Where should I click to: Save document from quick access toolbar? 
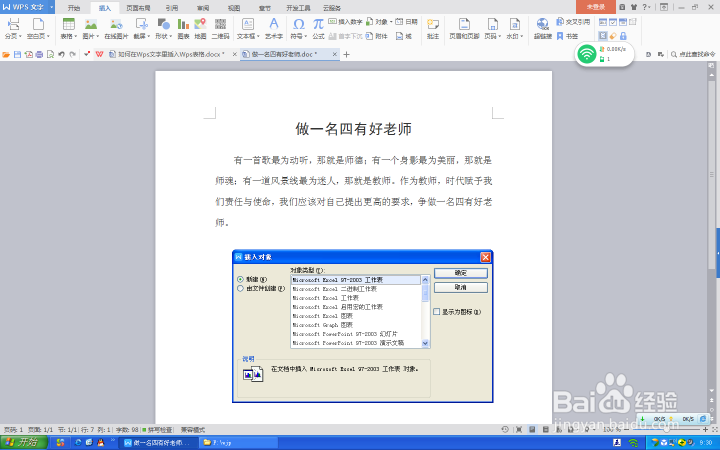[x=17, y=55]
